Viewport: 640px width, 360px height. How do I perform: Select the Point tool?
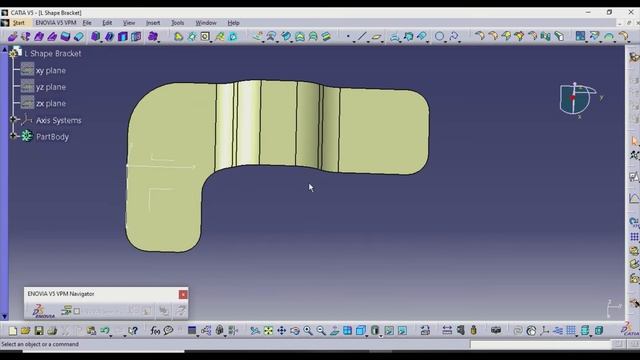click(x=348, y=37)
